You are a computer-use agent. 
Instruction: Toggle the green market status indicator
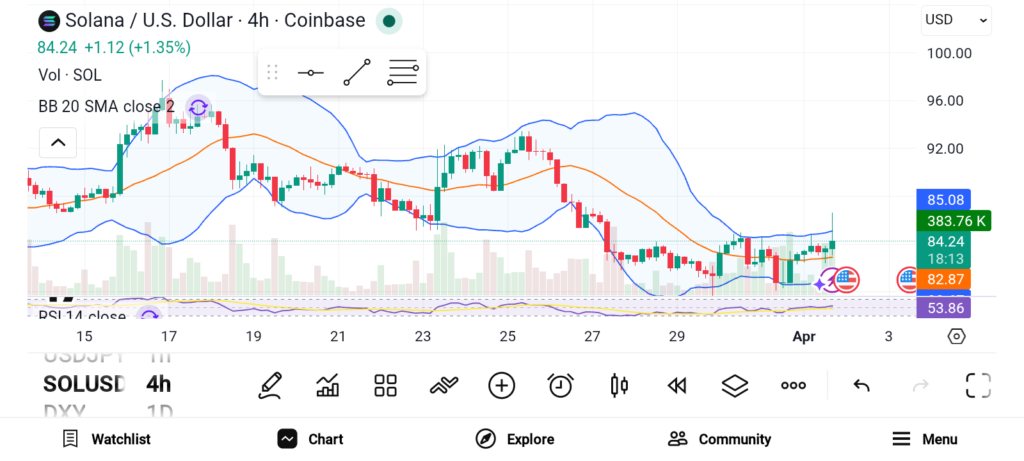(389, 20)
